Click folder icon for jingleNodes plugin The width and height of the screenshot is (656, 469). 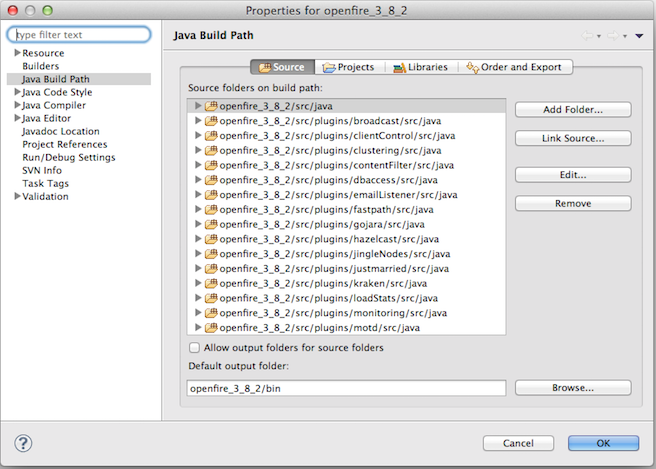211,254
